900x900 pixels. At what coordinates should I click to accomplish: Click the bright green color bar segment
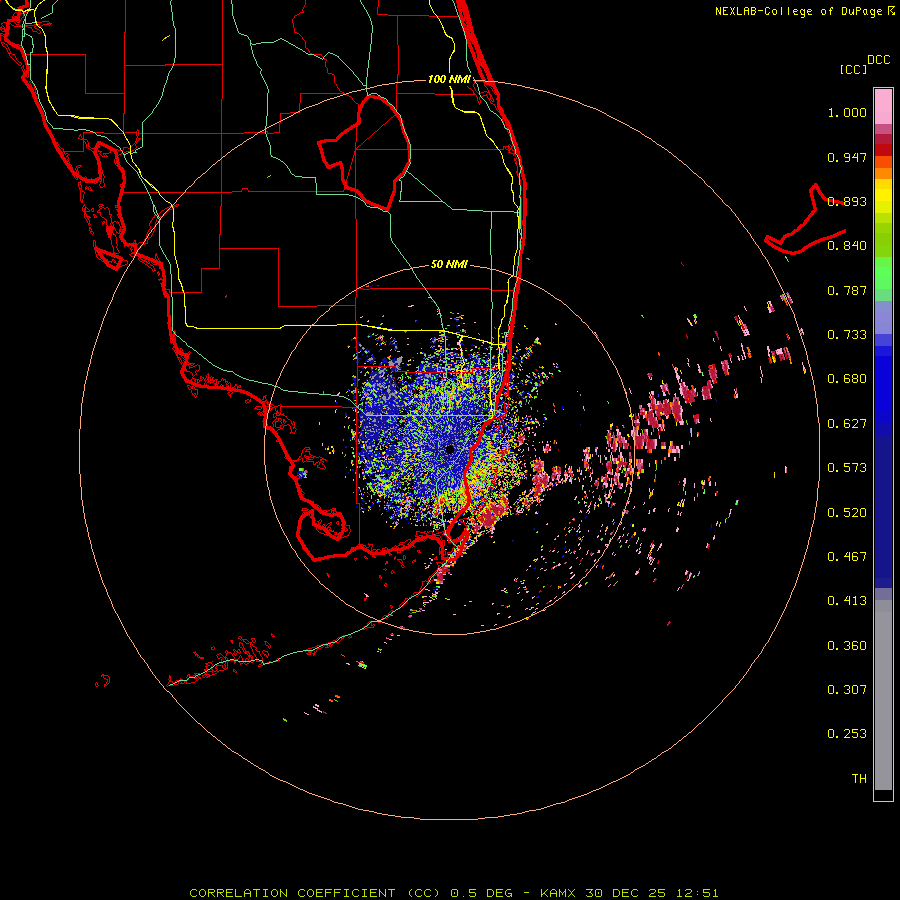[883, 273]
